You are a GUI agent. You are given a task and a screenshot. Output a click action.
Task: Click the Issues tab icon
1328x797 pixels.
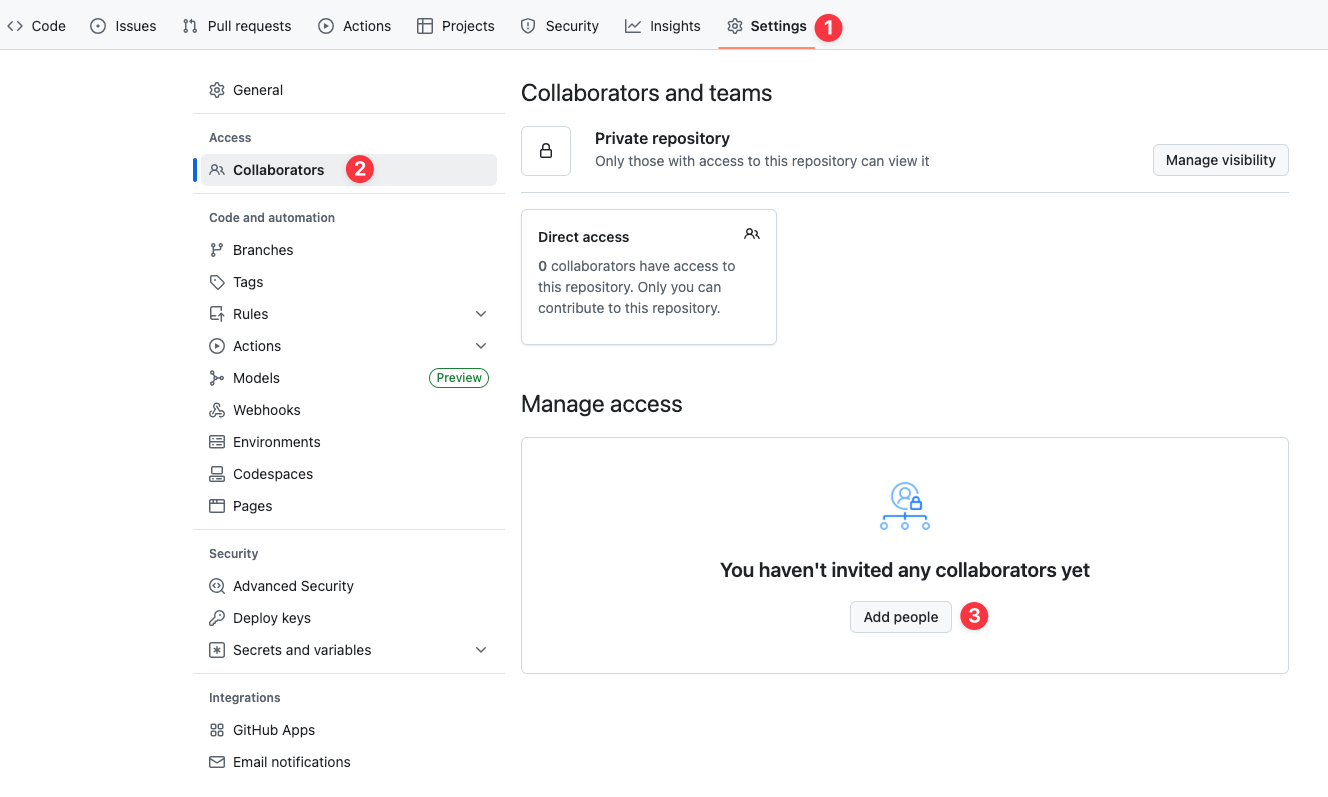pyautogui.click(x=98, y=25)
